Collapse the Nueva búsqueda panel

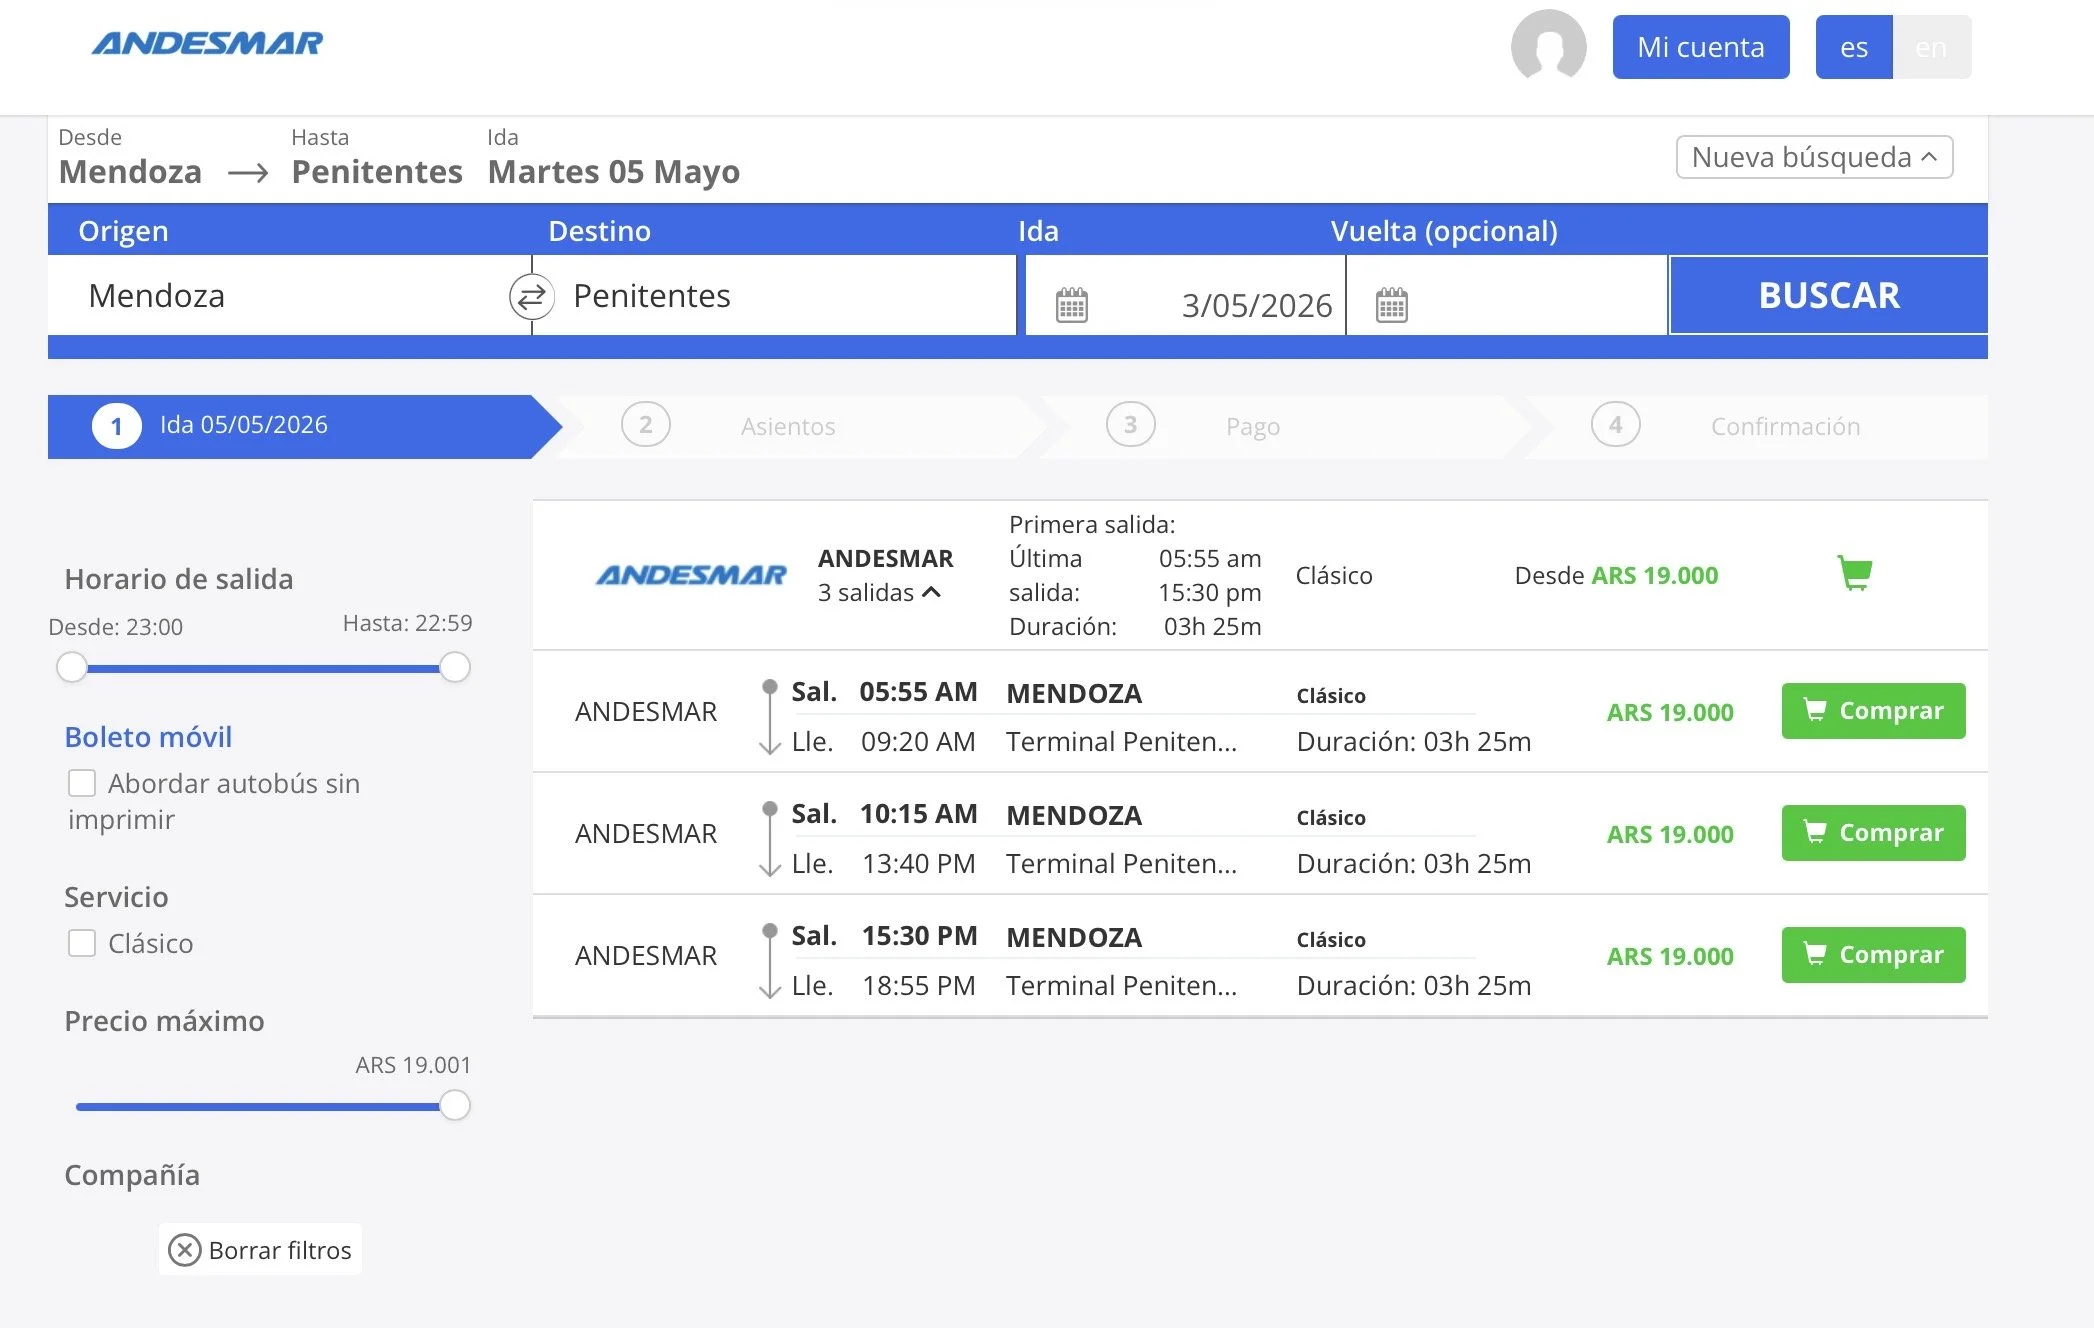[1814, 157]
